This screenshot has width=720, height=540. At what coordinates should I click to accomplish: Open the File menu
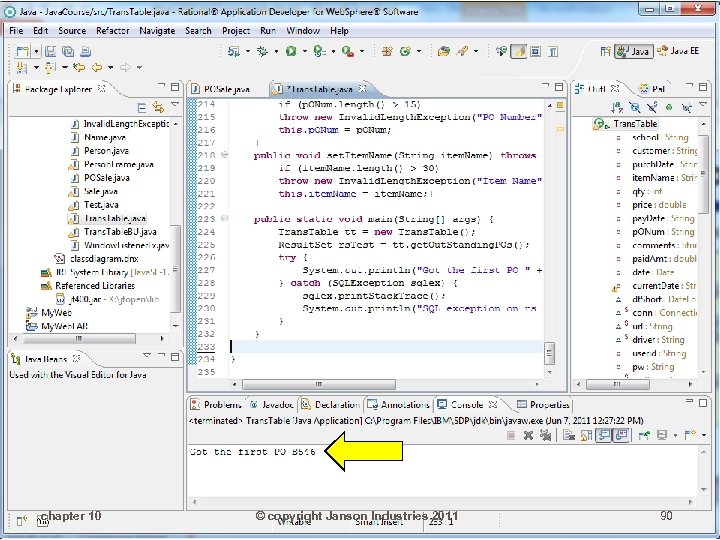coord(16,31)
